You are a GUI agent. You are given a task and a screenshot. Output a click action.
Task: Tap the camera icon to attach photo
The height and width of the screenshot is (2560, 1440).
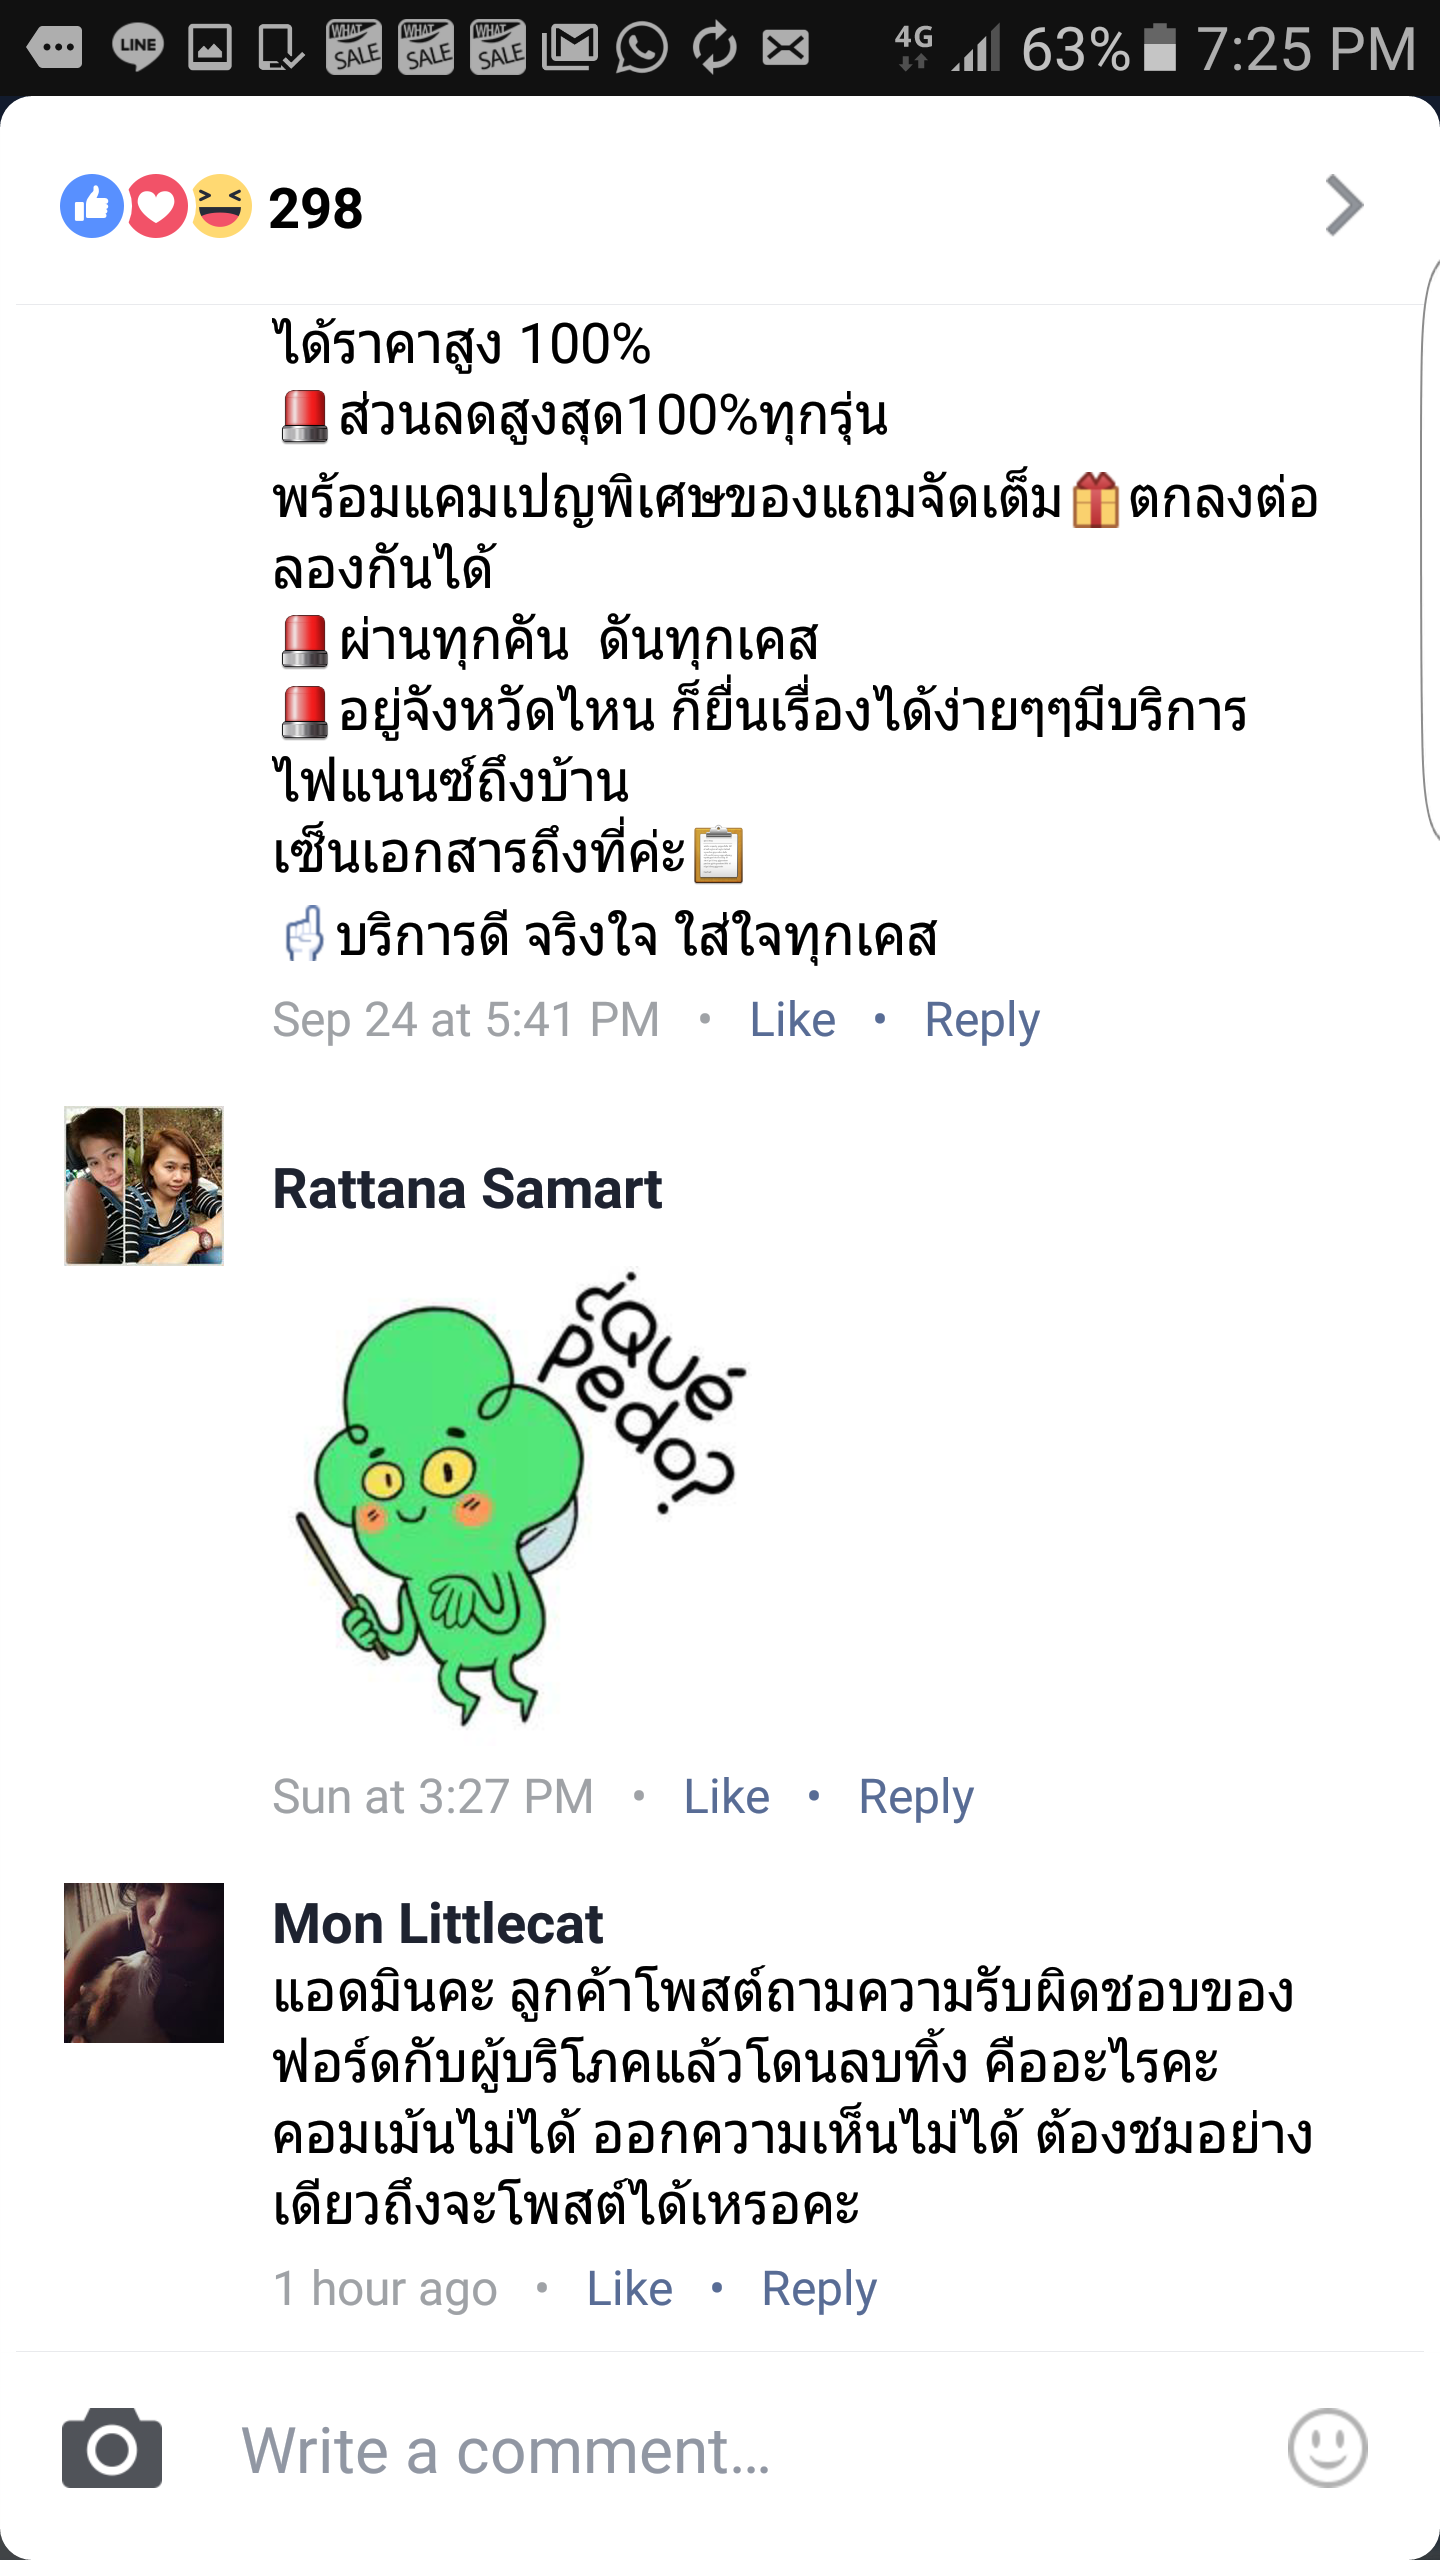point(112,2448)
